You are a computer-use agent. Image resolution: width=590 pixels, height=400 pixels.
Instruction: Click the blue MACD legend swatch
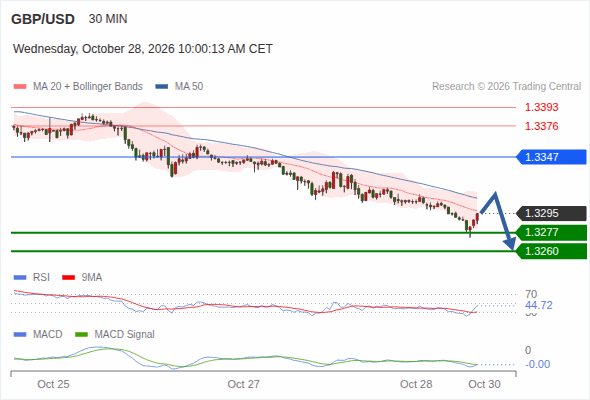(x=20, y=335)
